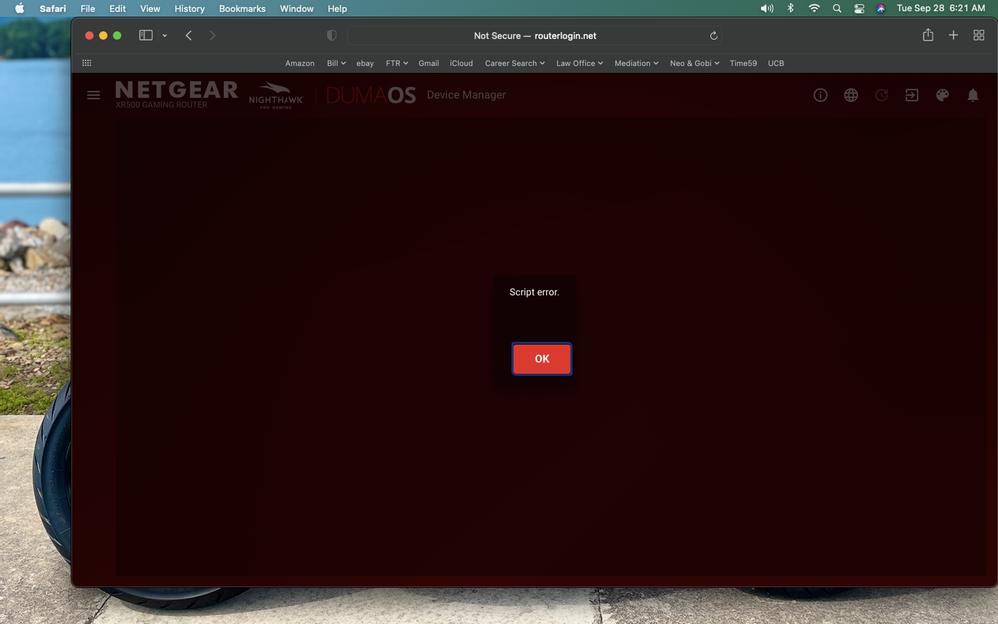Click the globe language icon

[850, 95]
